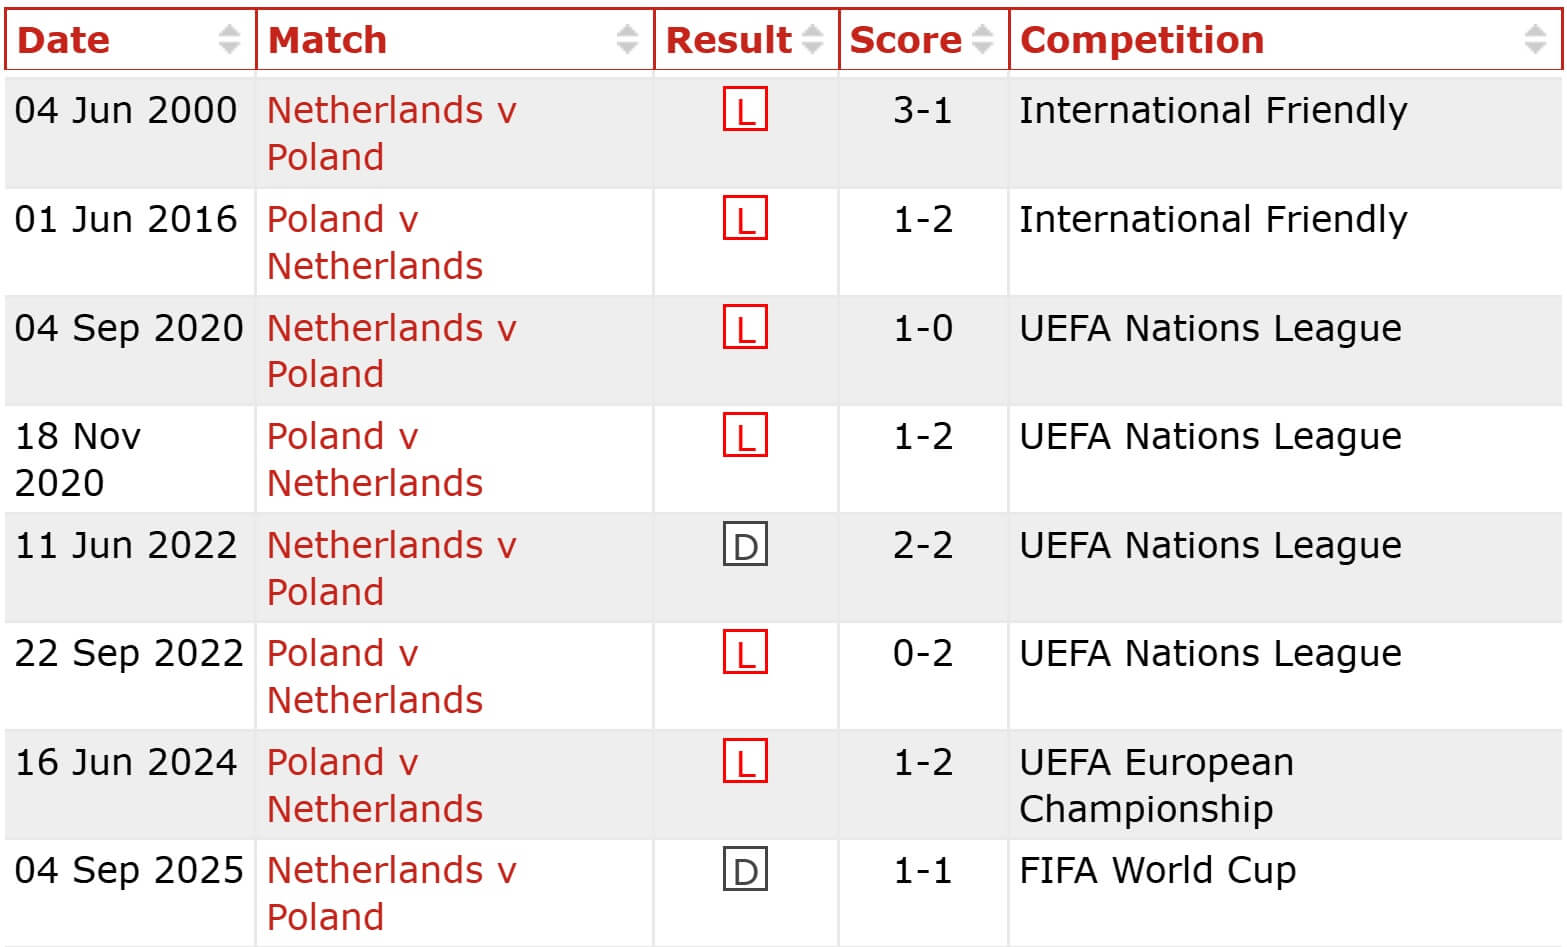1567x947 pixels.
Task: Open the Poland v Netherlands link from 16 Jun 2024
Action: tap(377, 785)
